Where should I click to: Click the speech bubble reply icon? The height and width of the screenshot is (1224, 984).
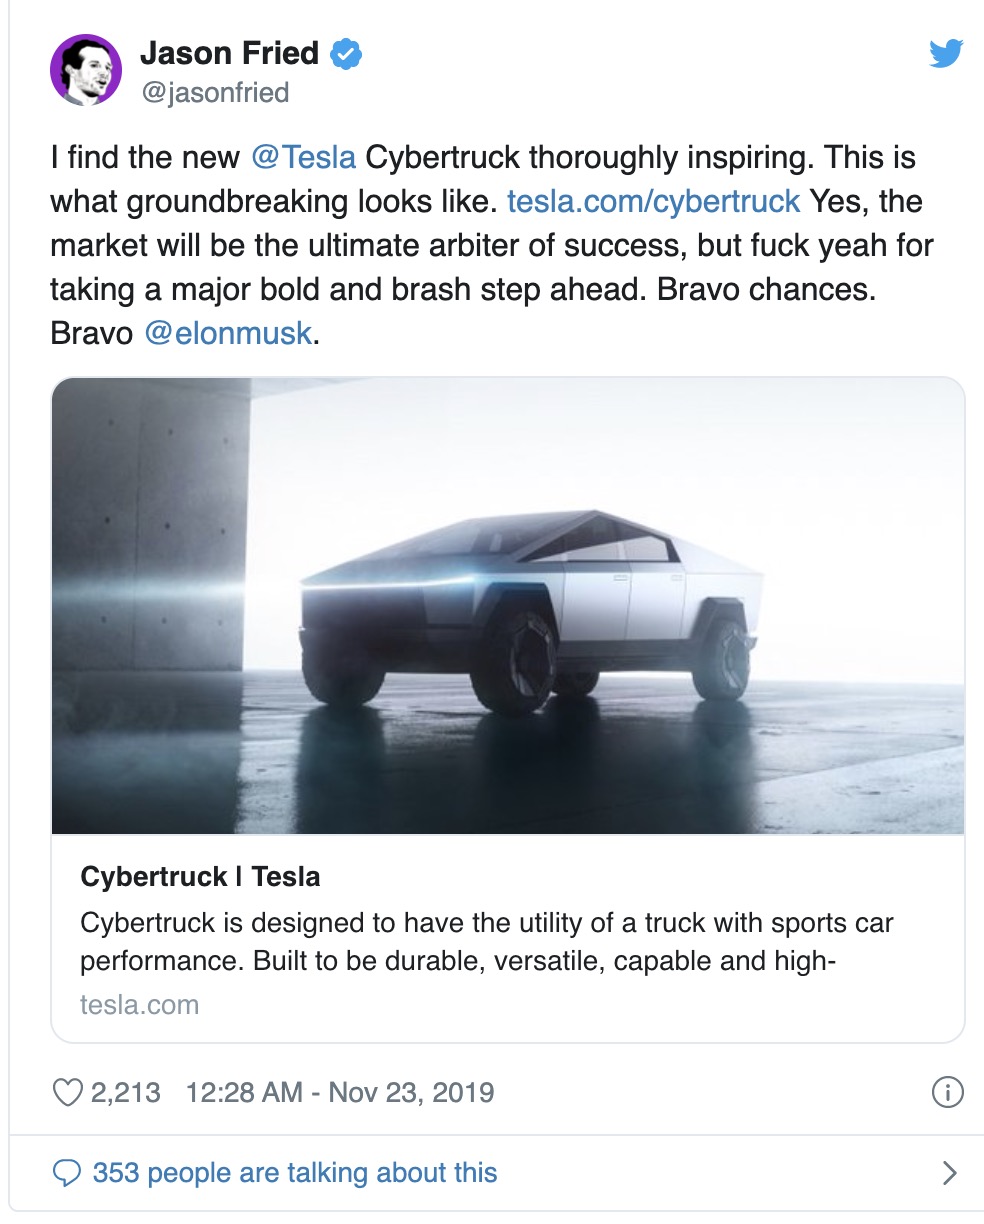pyautogui.click(x=66, y=1173)
